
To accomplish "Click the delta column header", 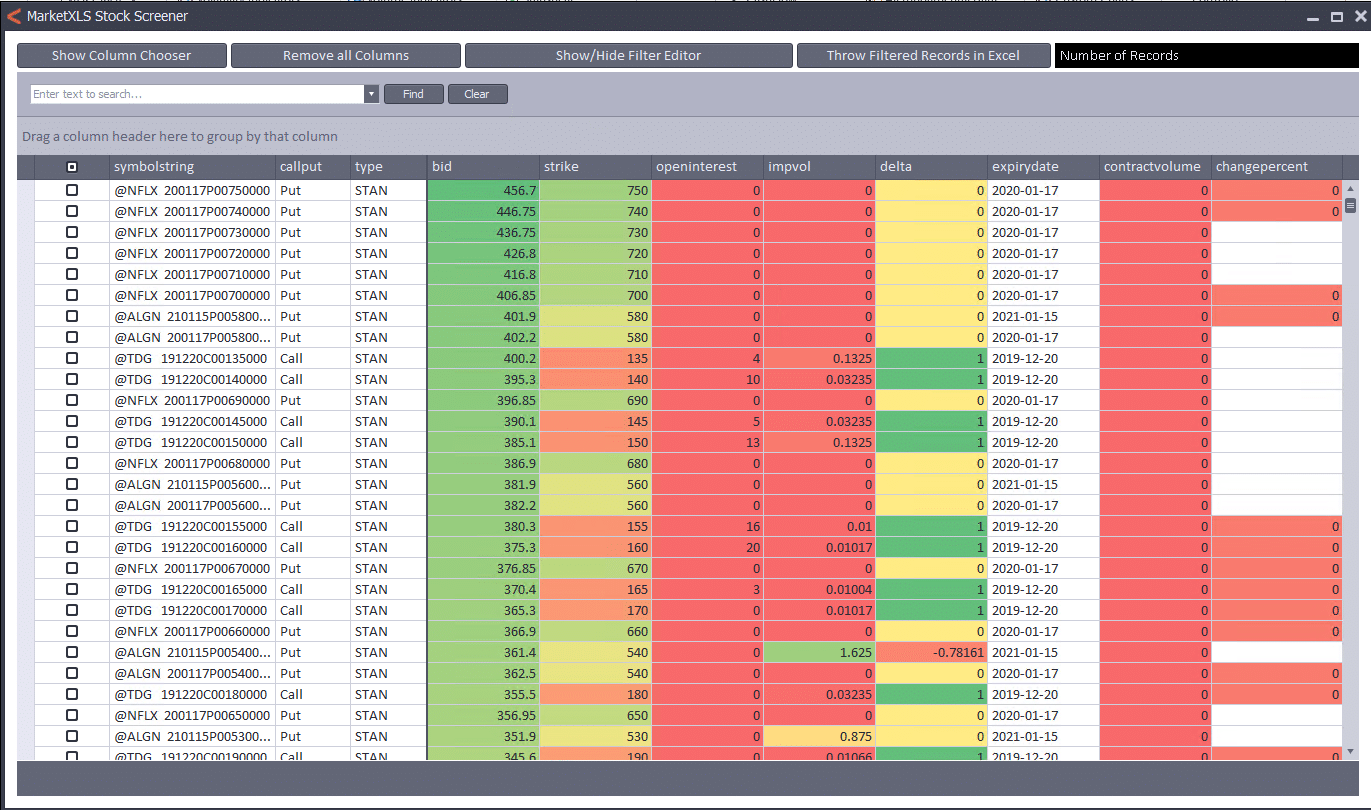I will pos(931,167).
